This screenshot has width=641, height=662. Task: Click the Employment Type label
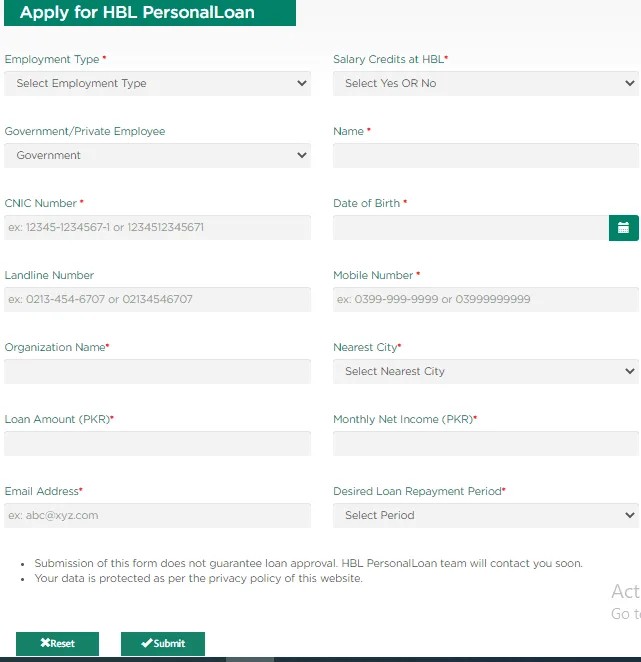(52, 59)
